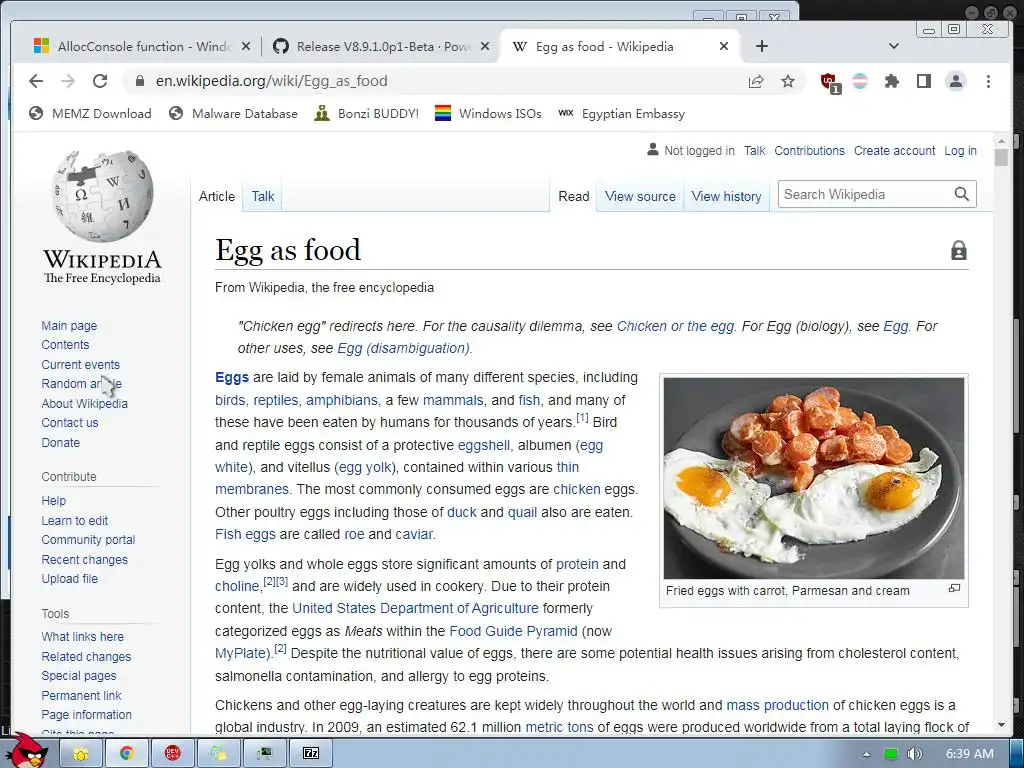
Task: Go back using the browser back arrow
Action: coord(36,81)
